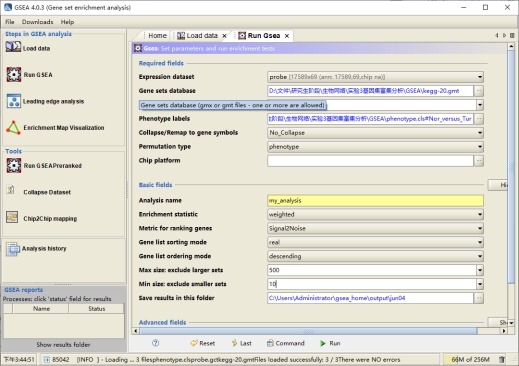The height and width of the screenshot is (366, 519).
Task: Click the Reset parameters button
Action: click(x=203, y=343)
